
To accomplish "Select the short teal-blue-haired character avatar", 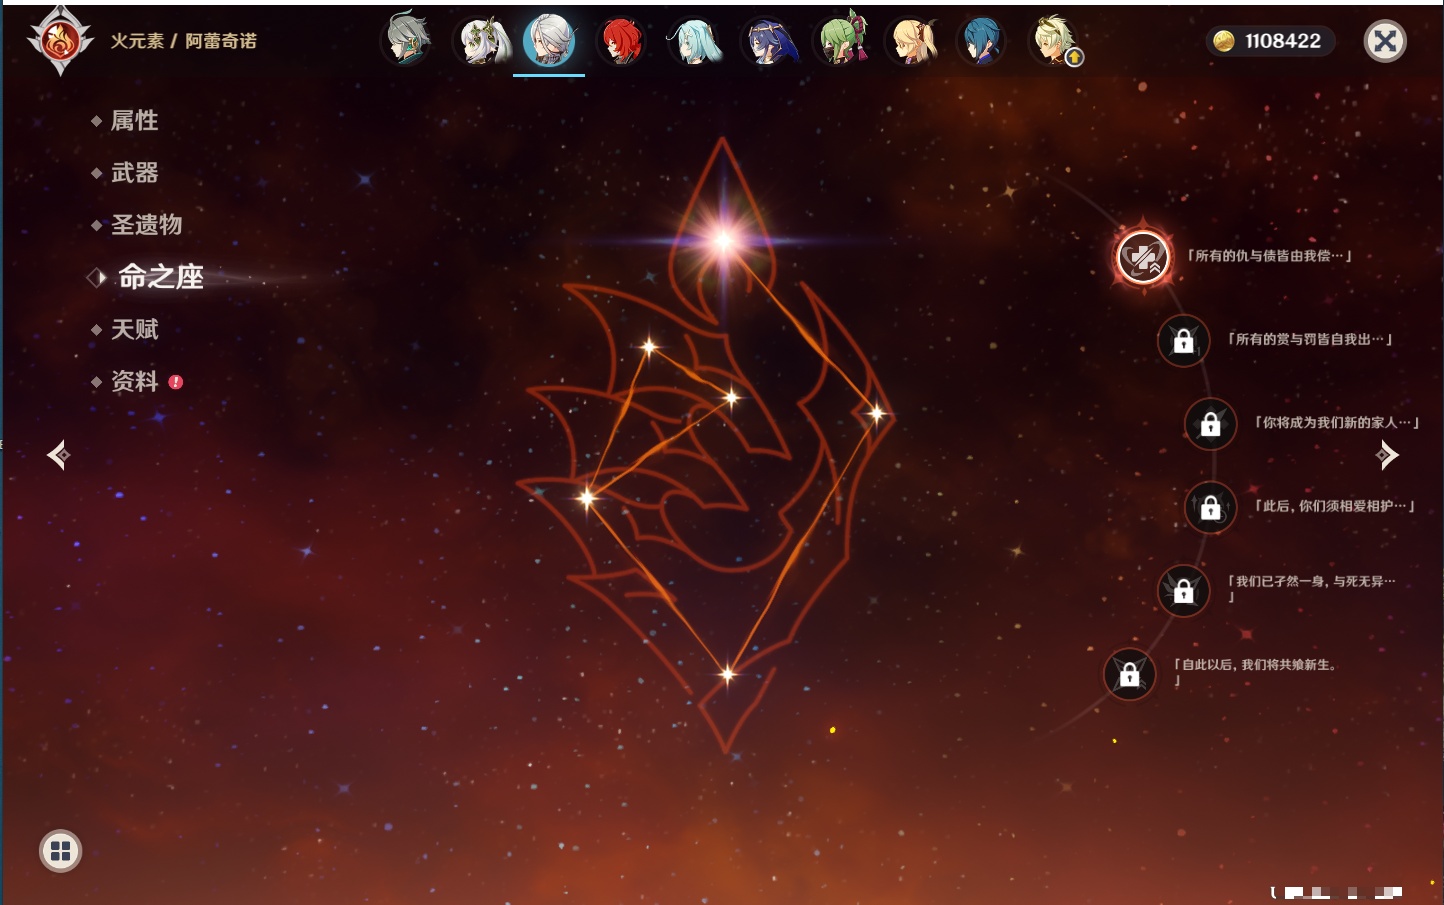I will pyautogui.click(x=982, y=41).
